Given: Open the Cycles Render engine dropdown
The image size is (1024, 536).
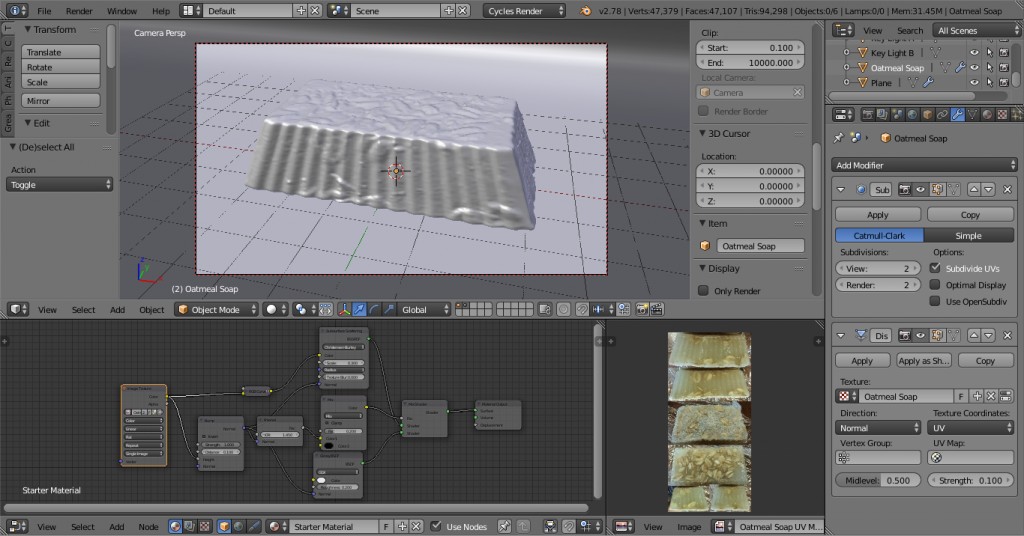Looking at the screenshot, I should pyautogui.click(x=524, y=11).
